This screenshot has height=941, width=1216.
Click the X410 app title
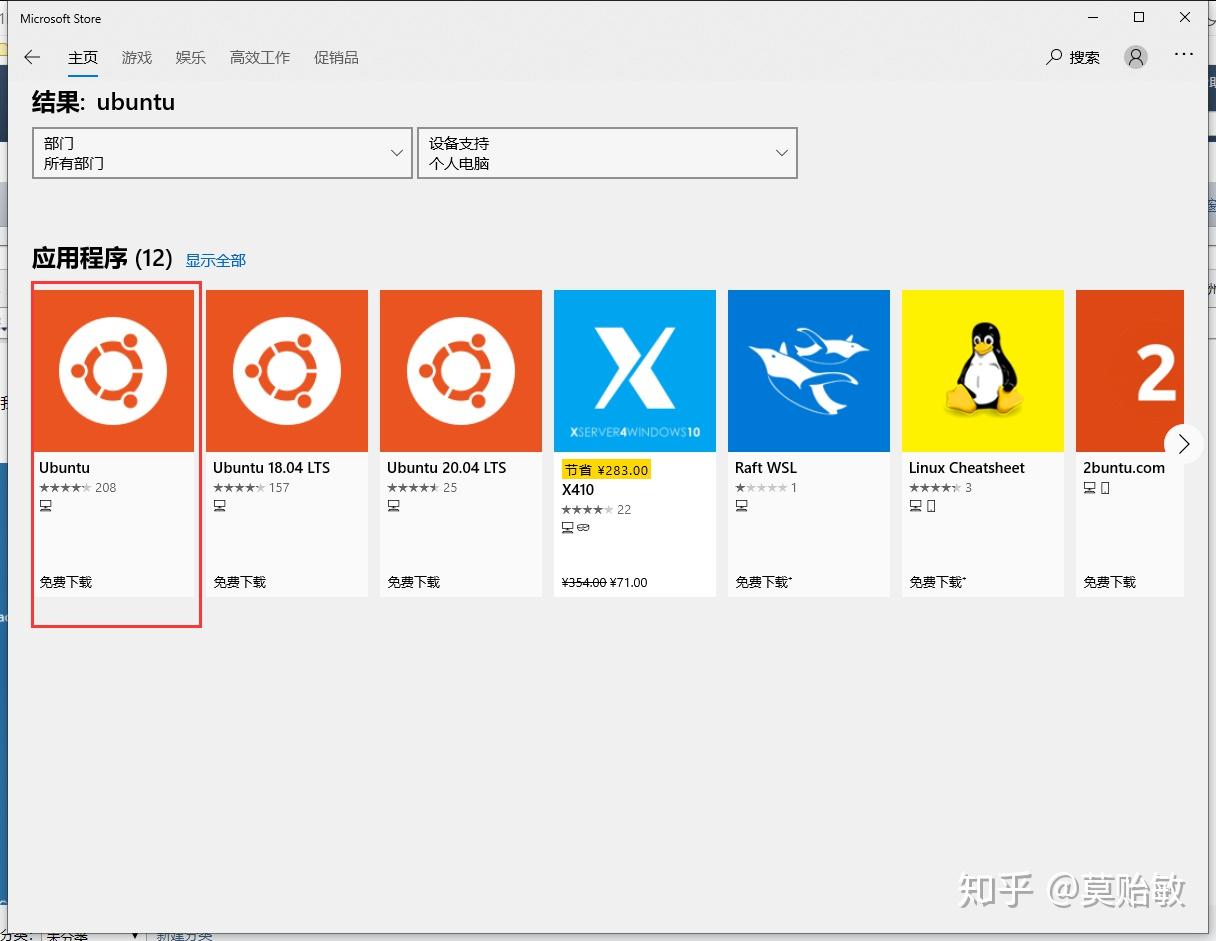point(578,490)
